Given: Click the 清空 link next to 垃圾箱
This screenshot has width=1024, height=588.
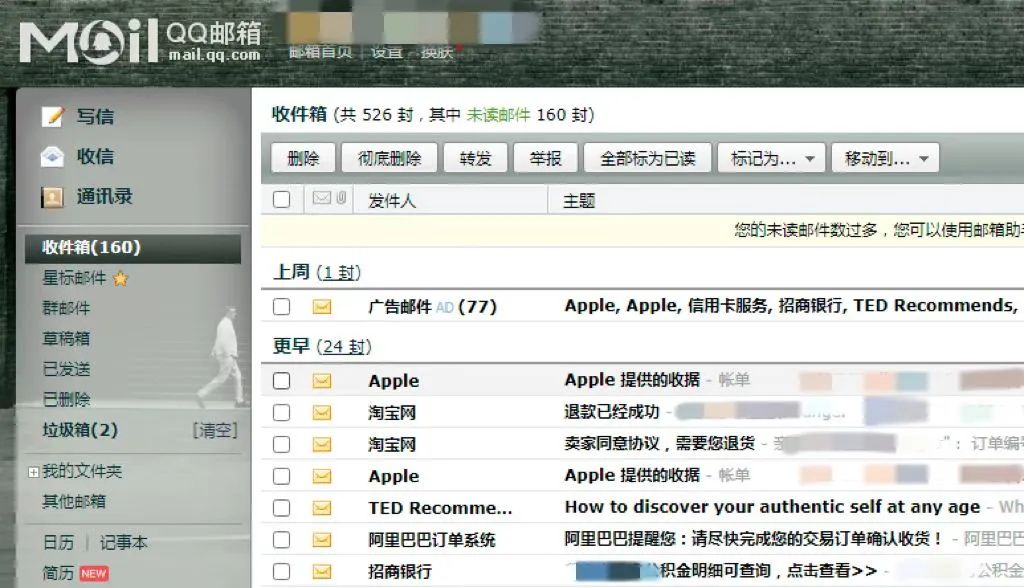Looking at the screenshot, I should tap(215, 431).
